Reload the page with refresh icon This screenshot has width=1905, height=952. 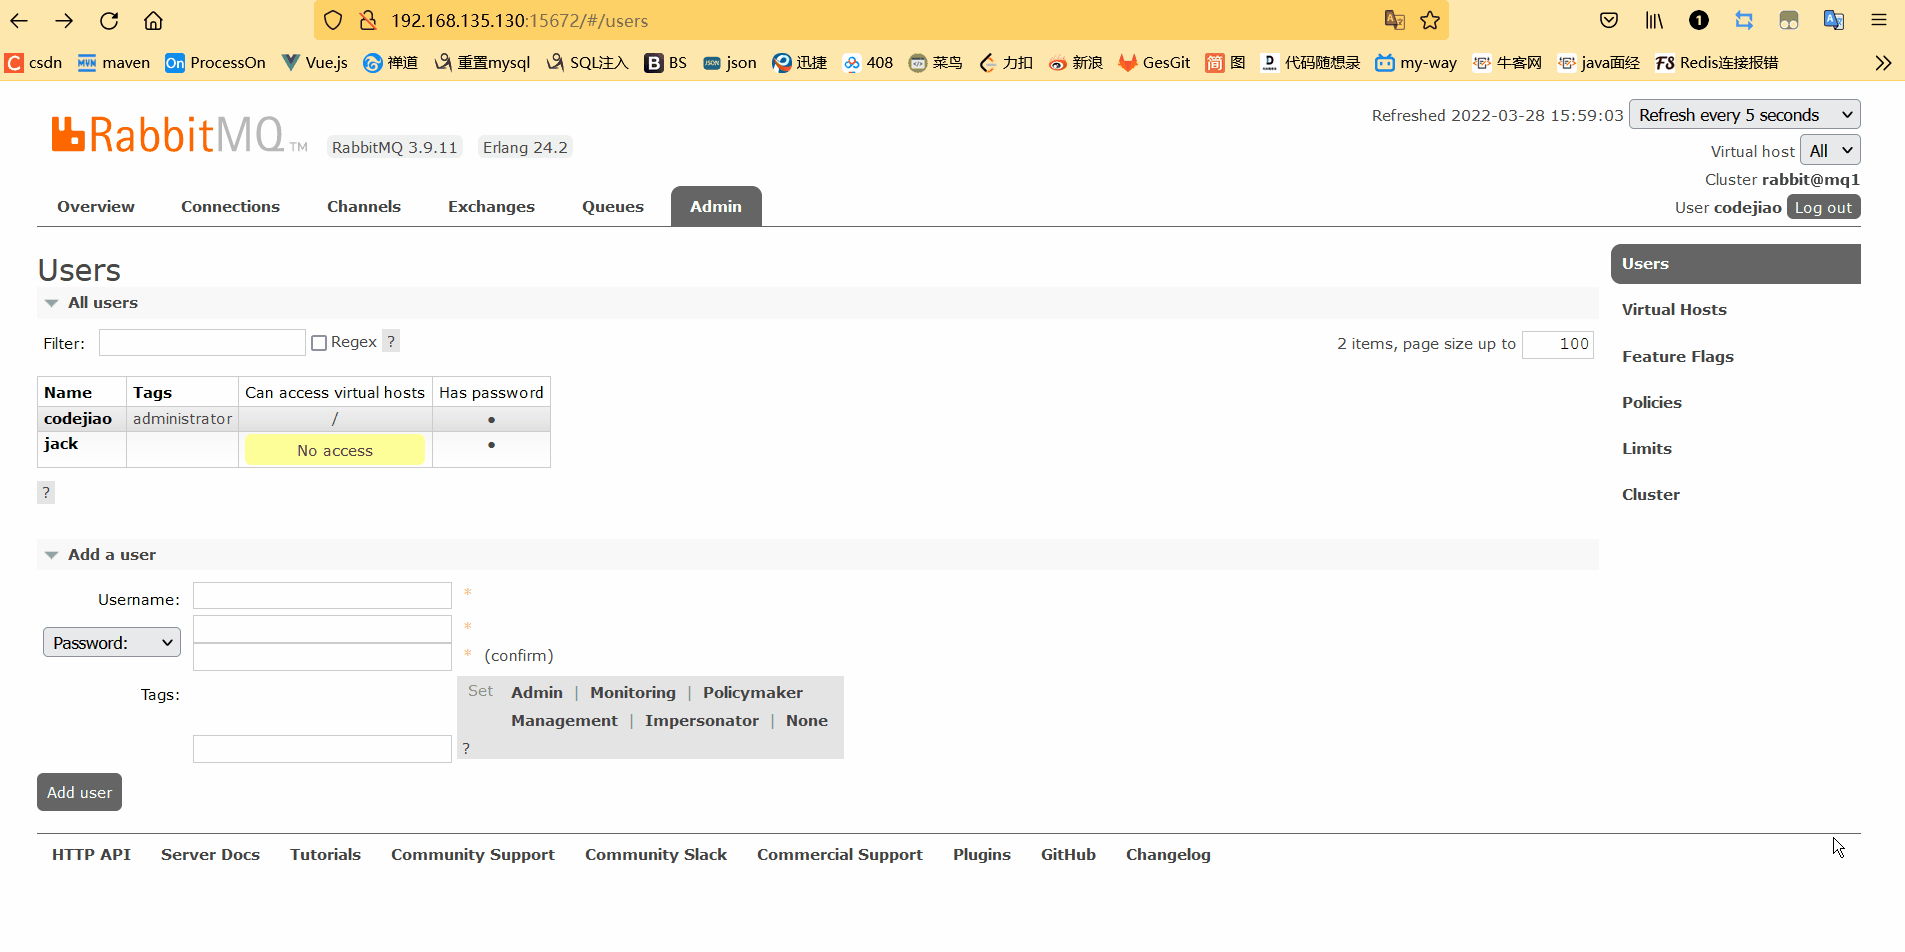(x=109, y=20)
